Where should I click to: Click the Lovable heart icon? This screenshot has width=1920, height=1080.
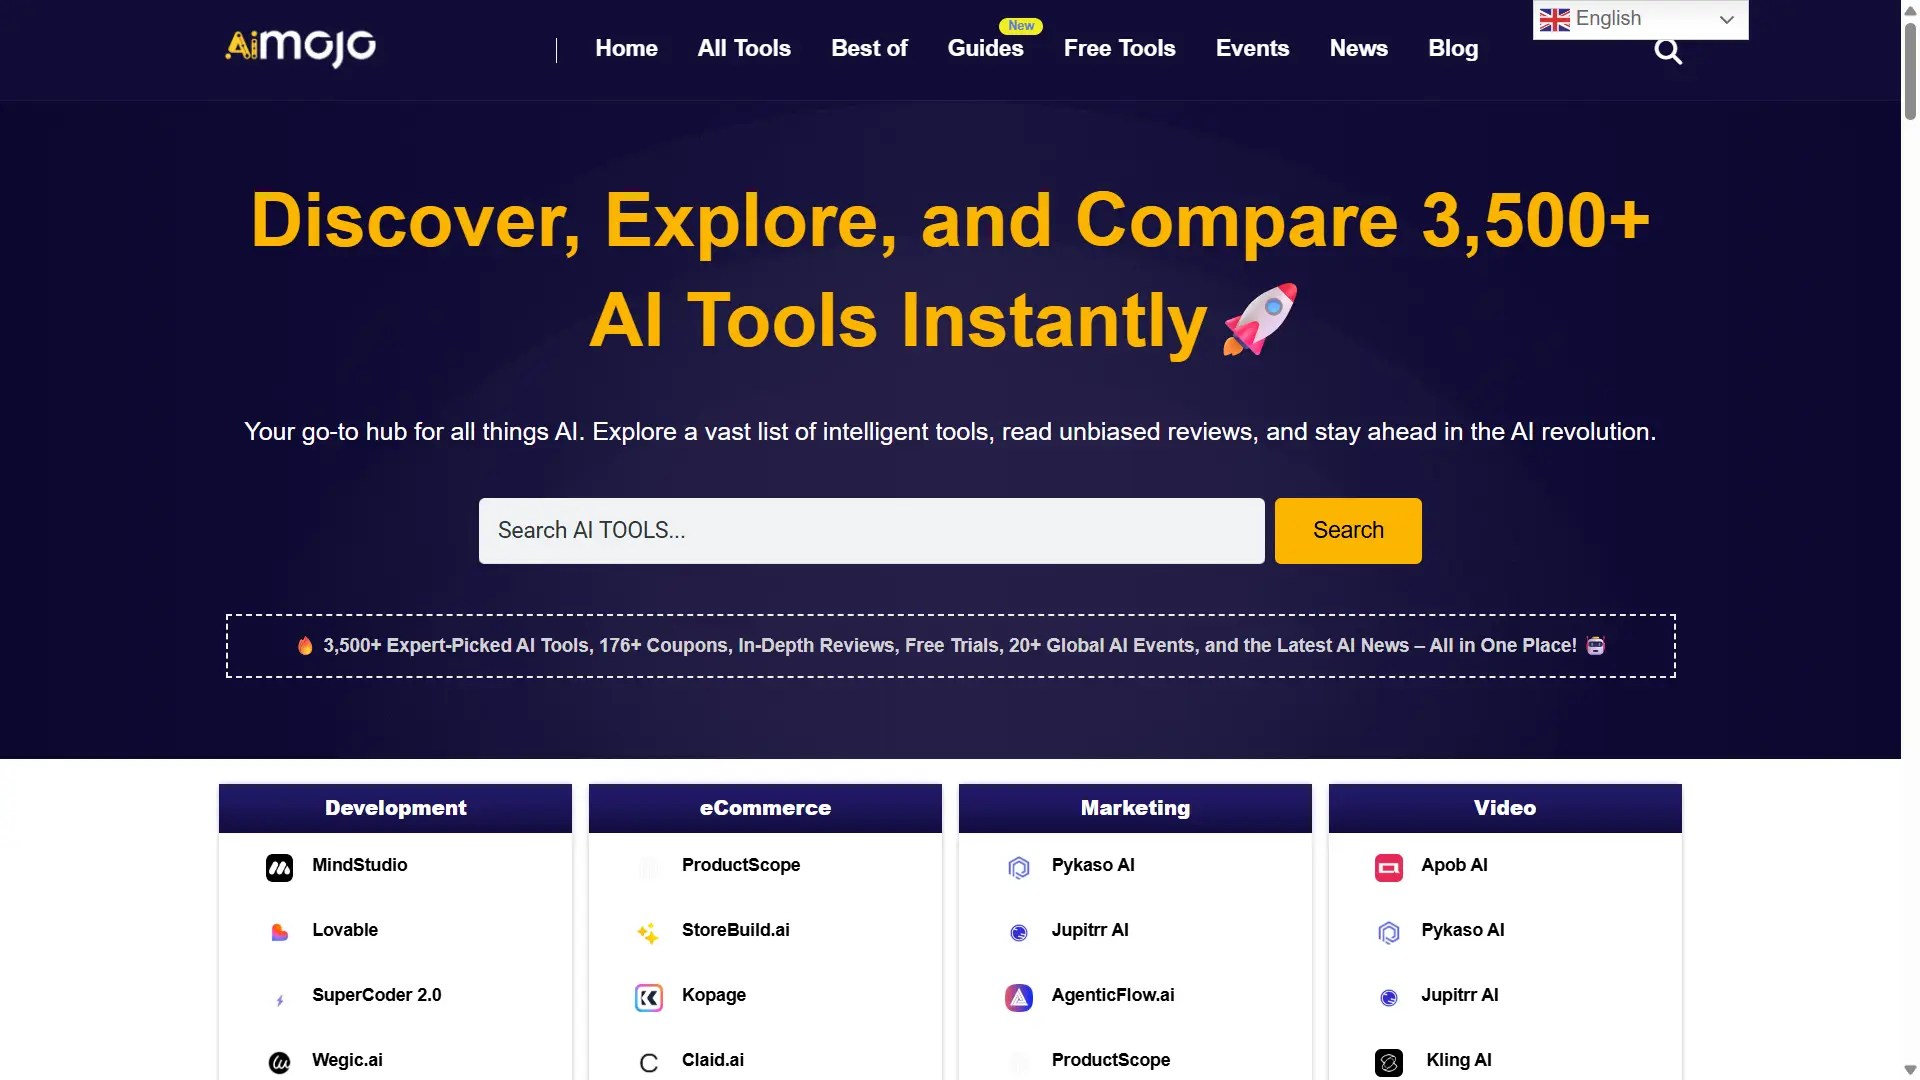pyautogui.click(x=279, y=933)
